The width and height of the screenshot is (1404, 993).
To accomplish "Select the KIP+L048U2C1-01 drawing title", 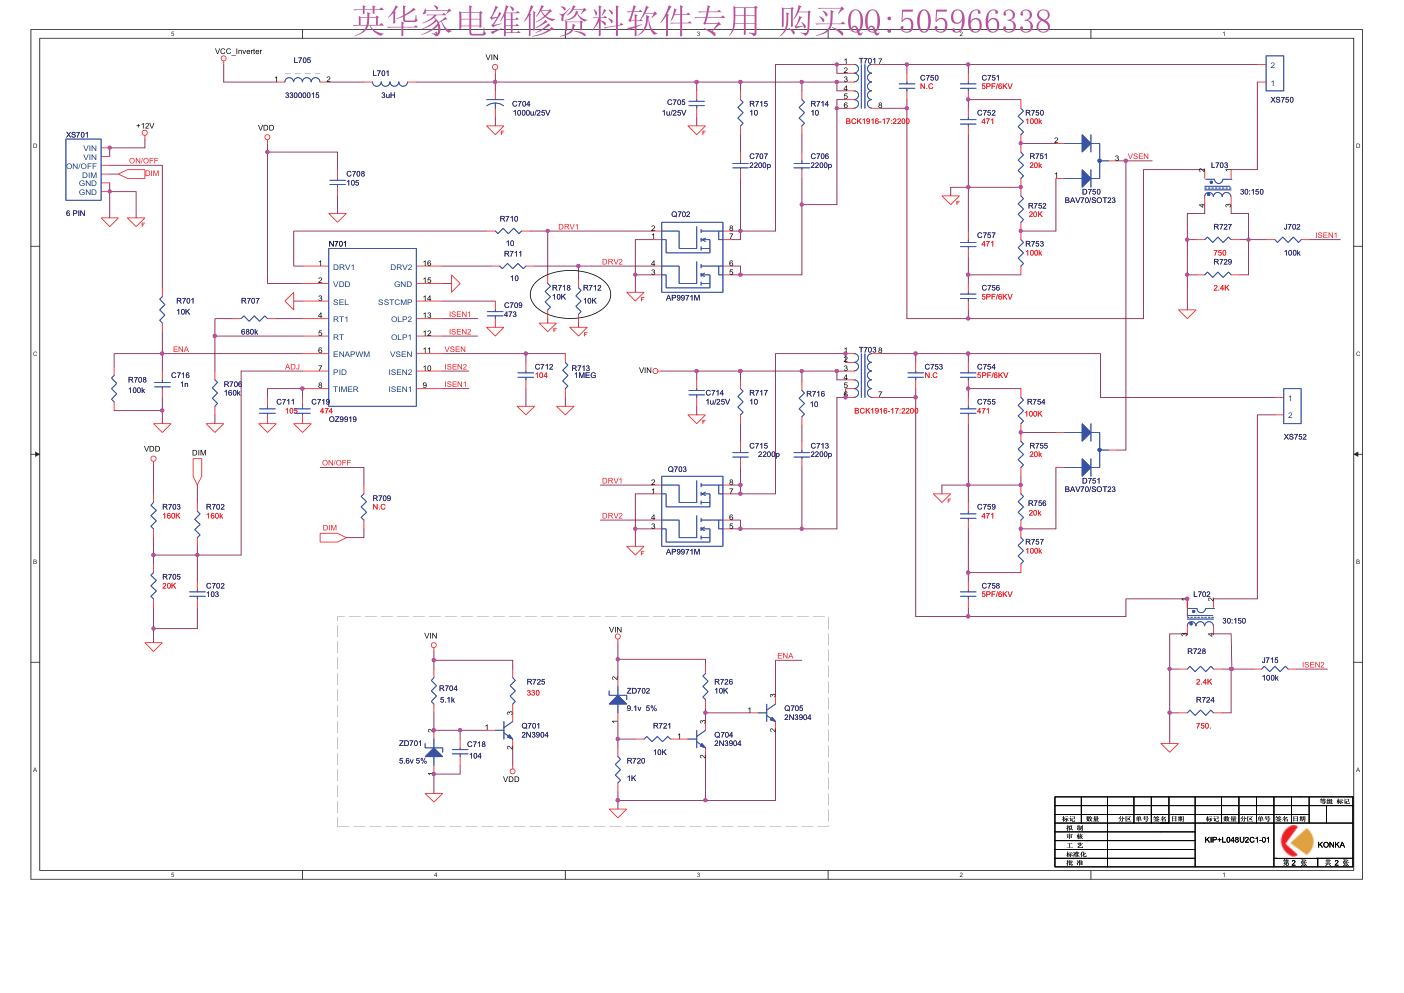I will pyautogui.click(x=1236, y=840).
